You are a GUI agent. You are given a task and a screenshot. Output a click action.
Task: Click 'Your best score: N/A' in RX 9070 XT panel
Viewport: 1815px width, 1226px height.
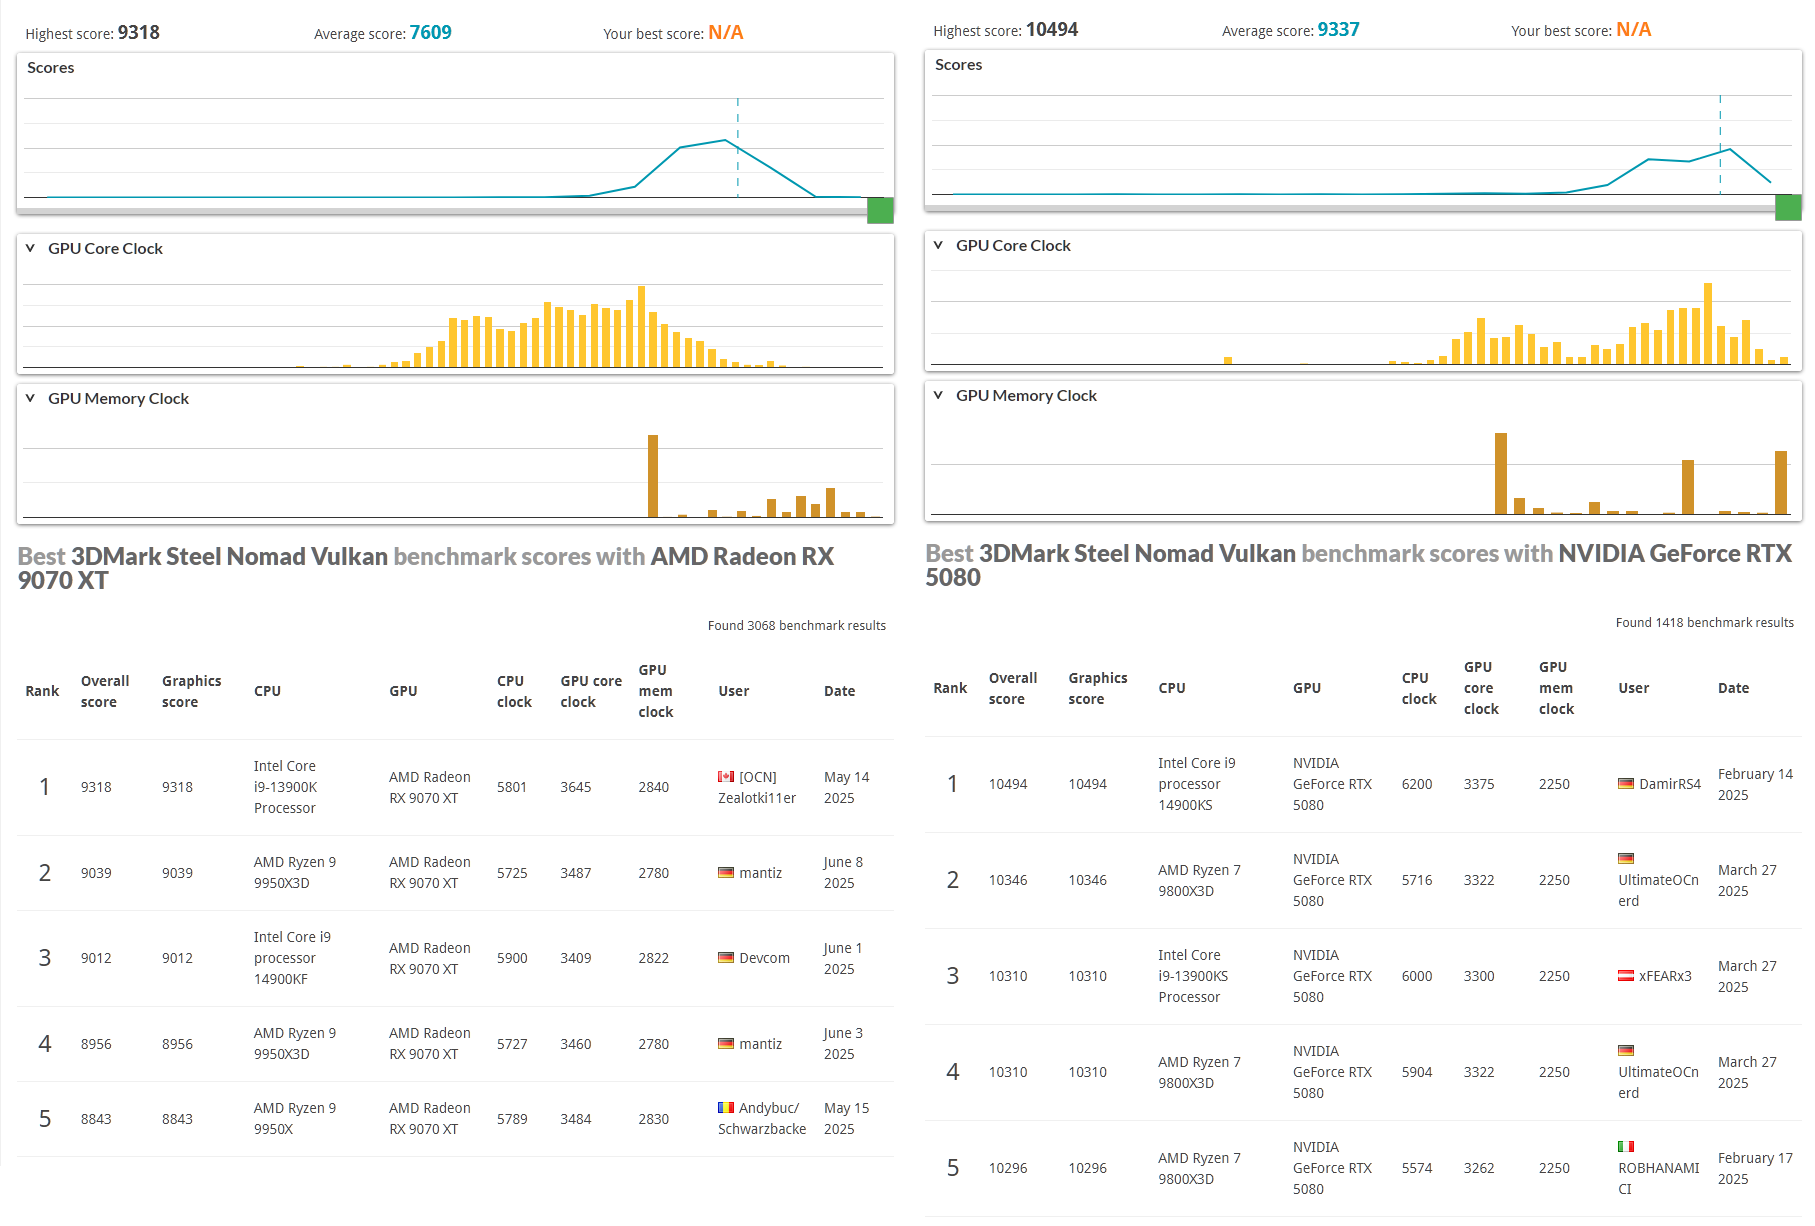673,33
